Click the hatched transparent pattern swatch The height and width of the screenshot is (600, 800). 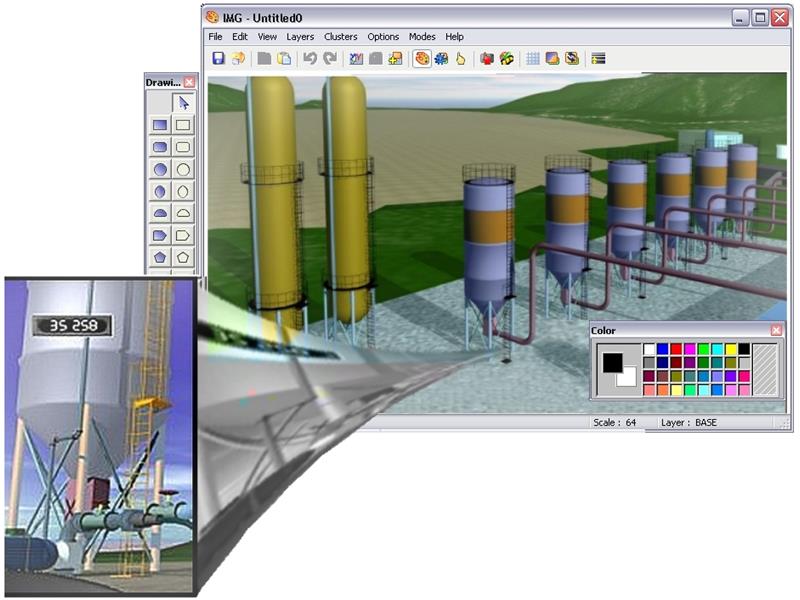(765, 369)
